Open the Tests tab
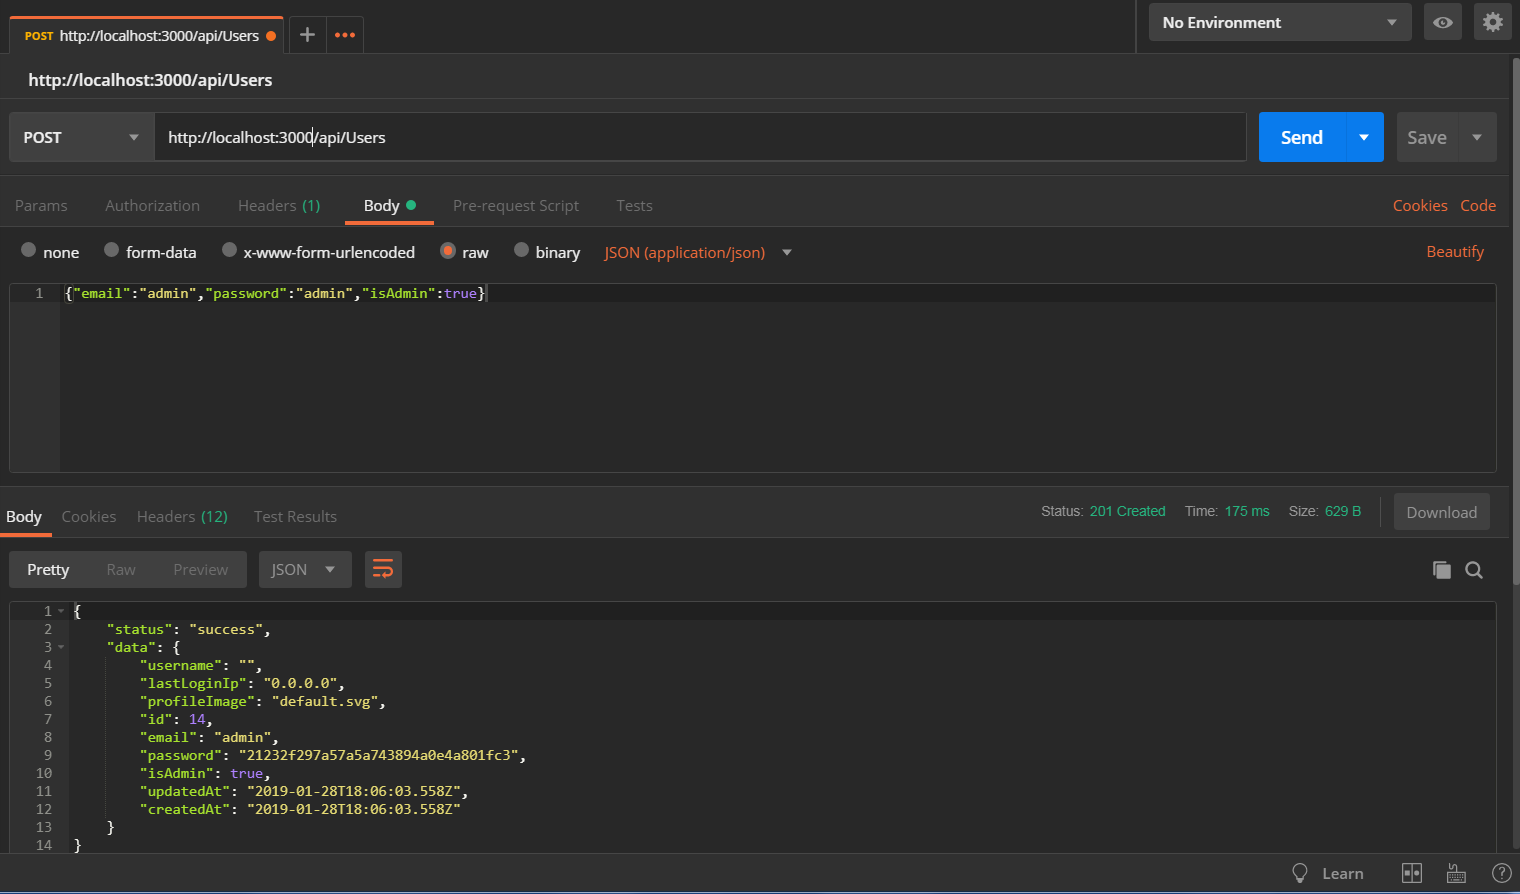Image resolution: width=1520 pixels, height=894 pixels. [x=634, y=205]
